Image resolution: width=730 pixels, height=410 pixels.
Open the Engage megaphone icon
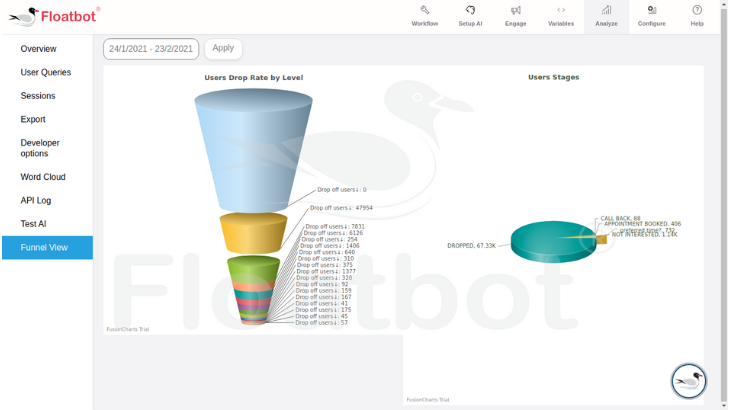point(515,10)
